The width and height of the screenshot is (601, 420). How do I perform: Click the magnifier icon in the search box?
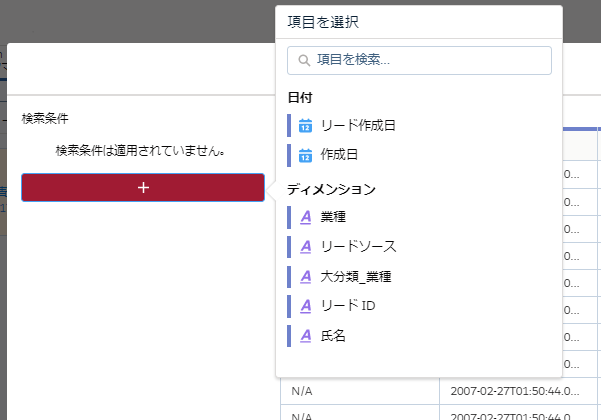point(304,60)
